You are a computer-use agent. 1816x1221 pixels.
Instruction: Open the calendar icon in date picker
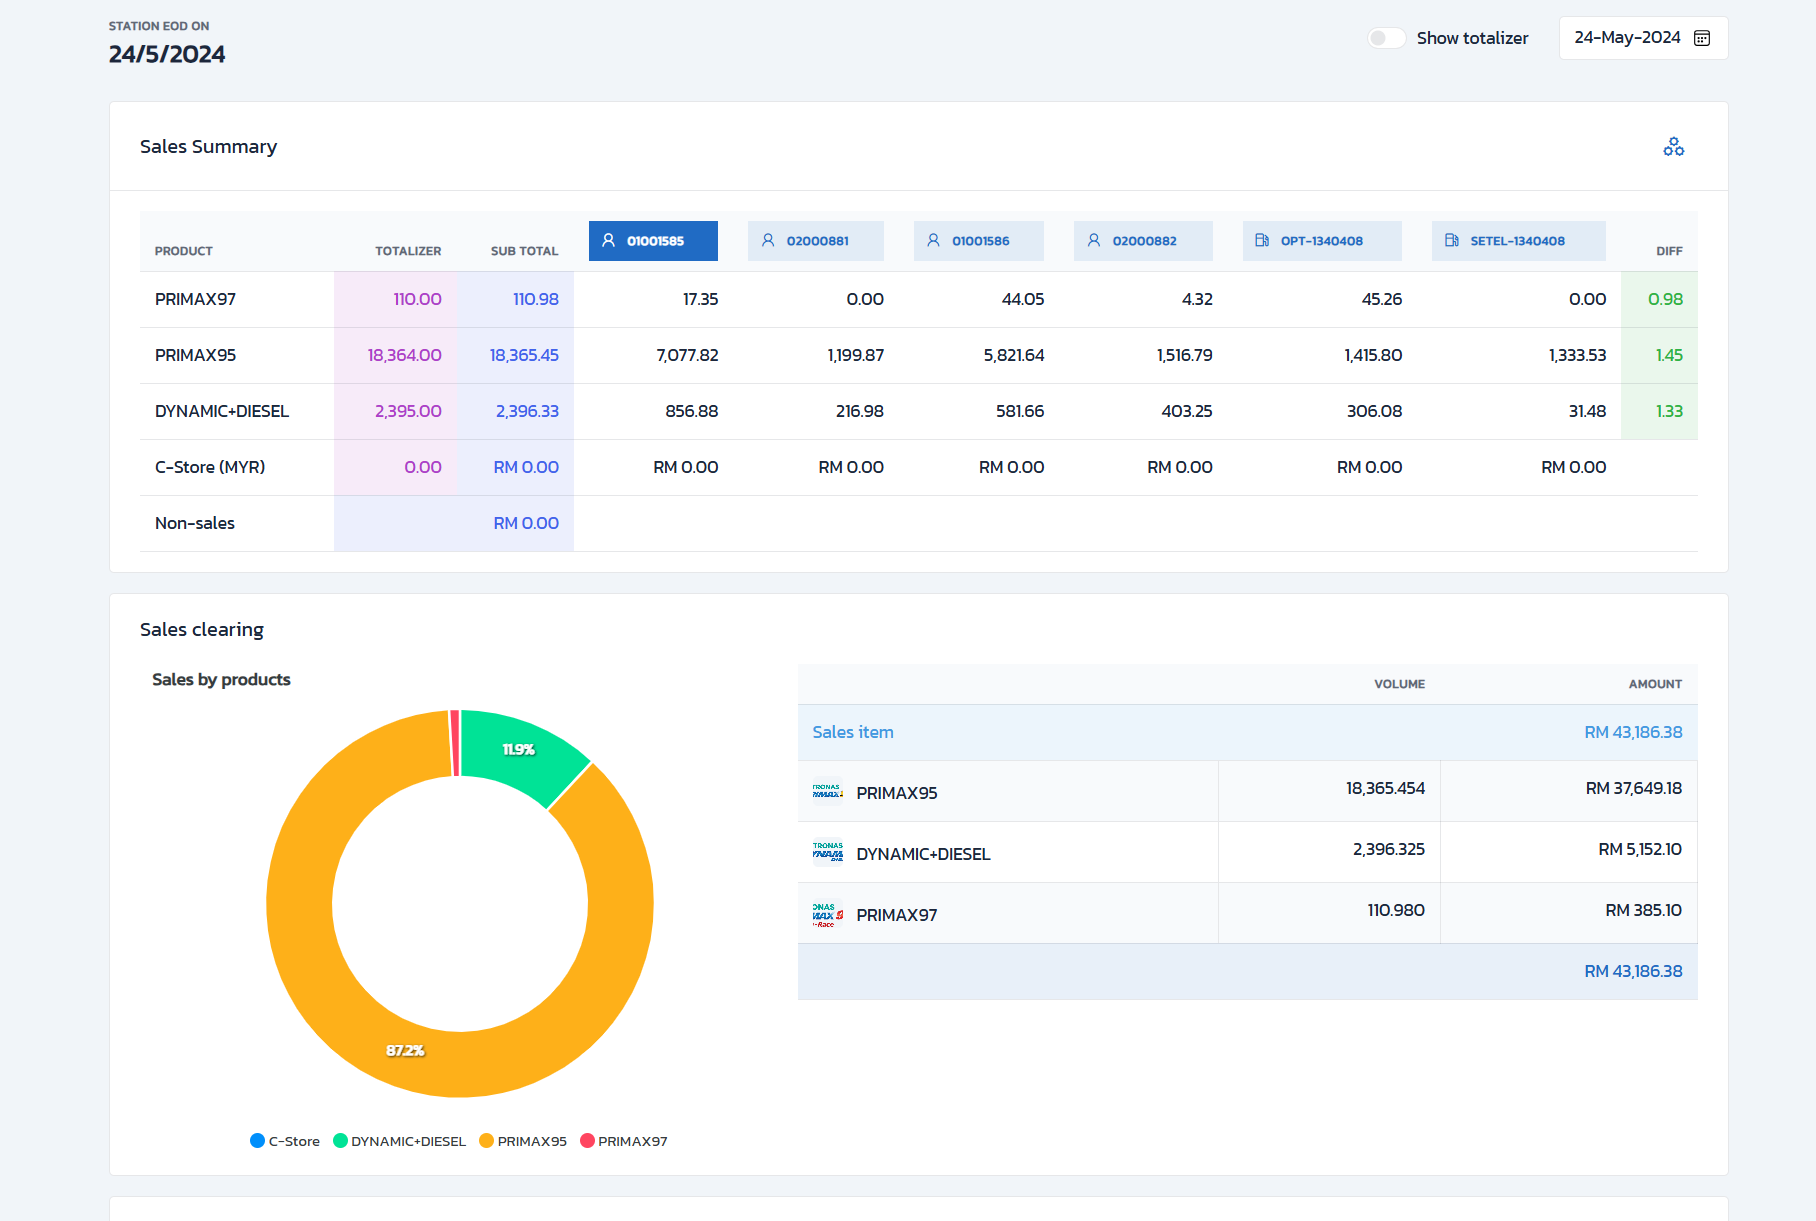coord(1702,38)
